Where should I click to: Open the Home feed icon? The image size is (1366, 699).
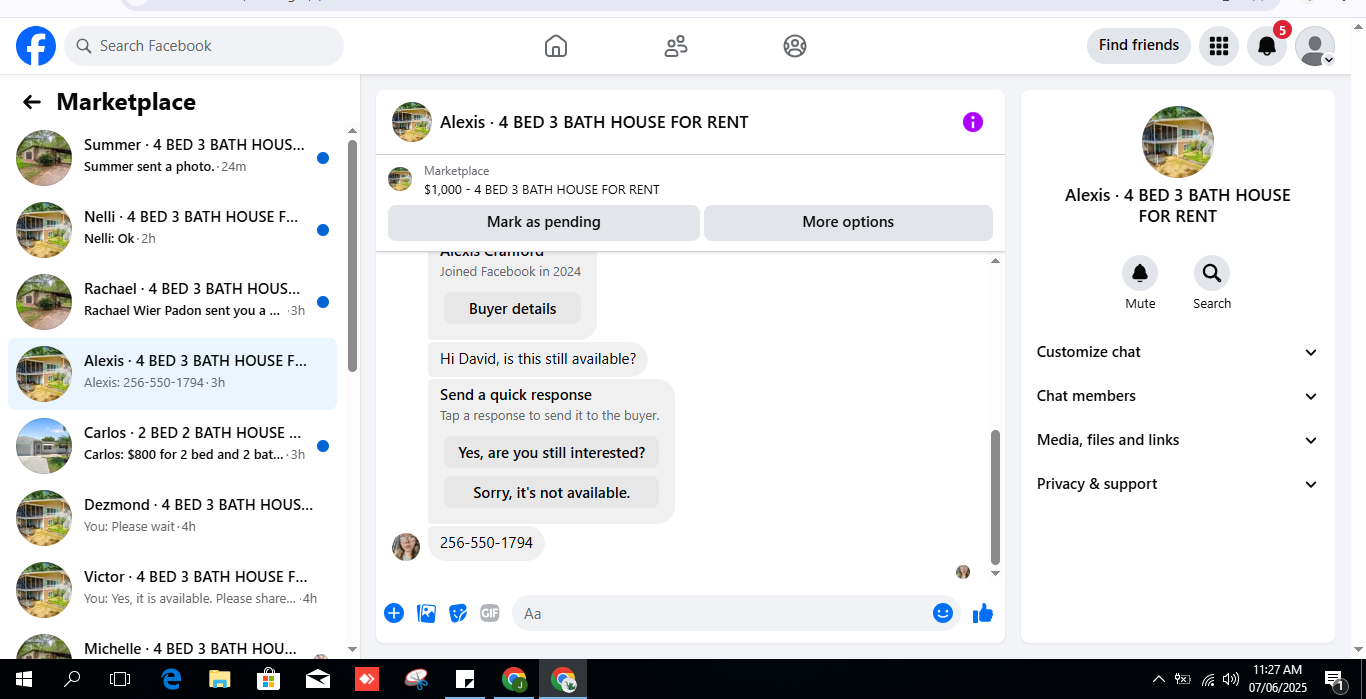556,46
